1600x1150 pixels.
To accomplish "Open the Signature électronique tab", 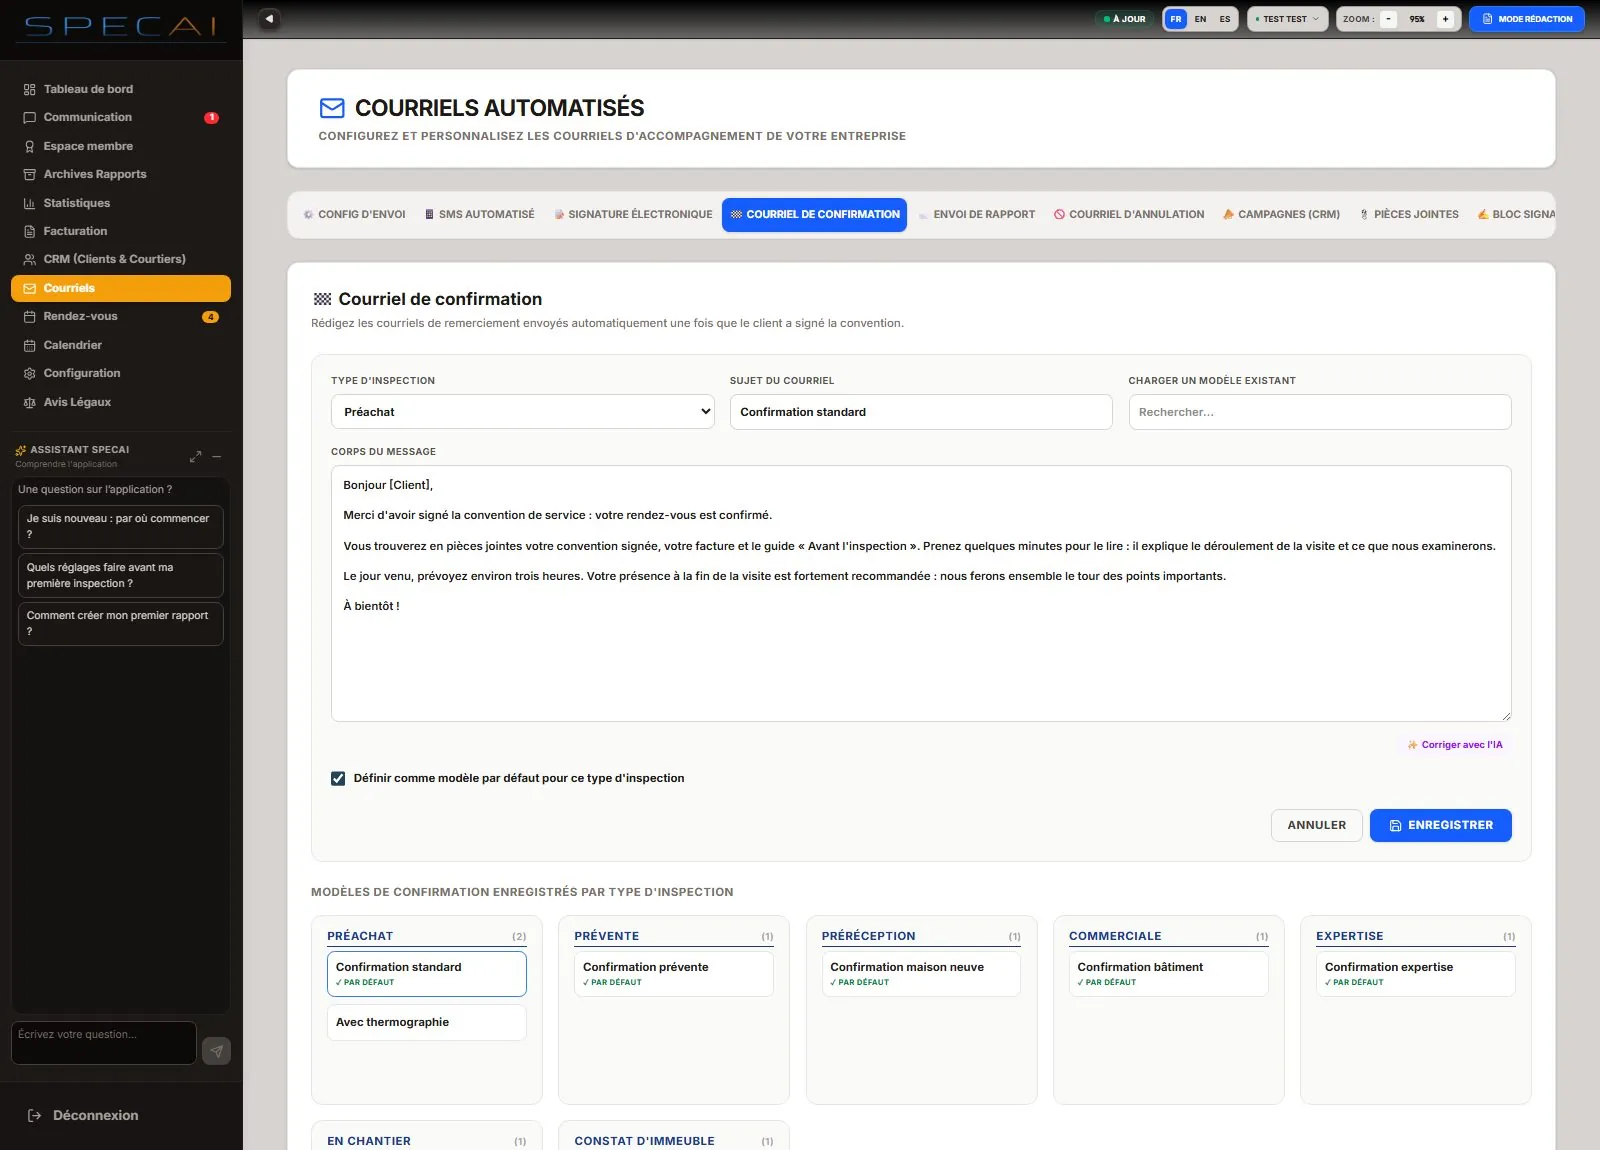I will pos(634,215).
